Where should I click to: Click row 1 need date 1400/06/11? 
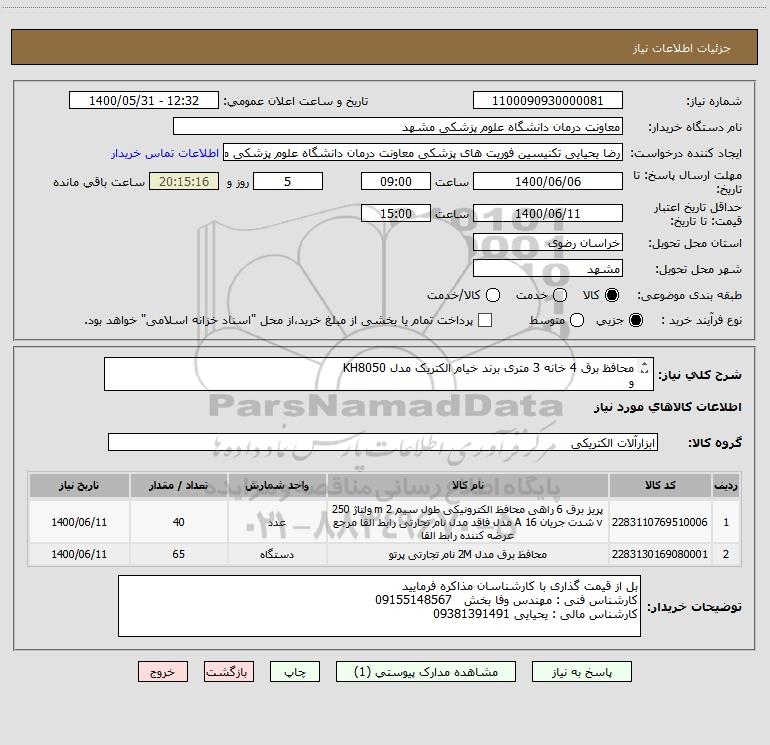coord(79,522)
